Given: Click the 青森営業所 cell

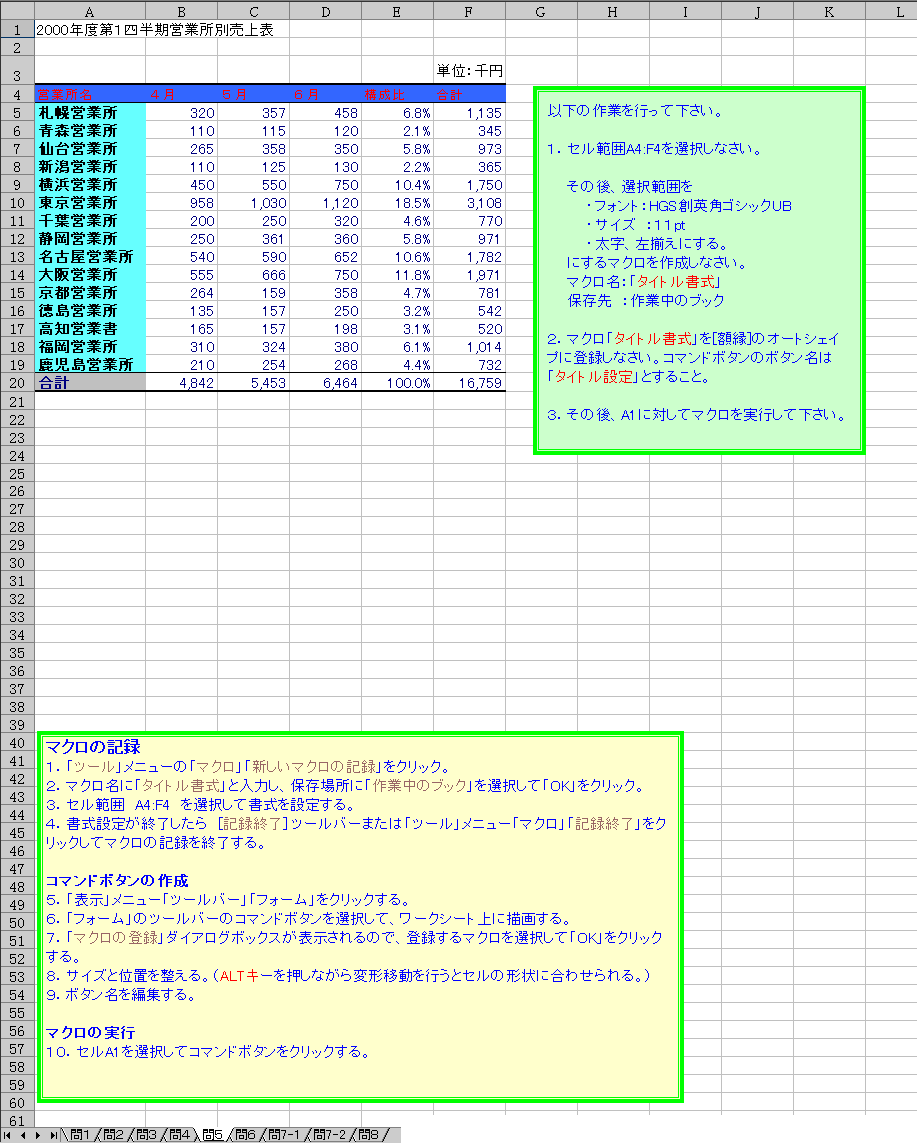Looking at the screenshot, I should pos(90,131).
